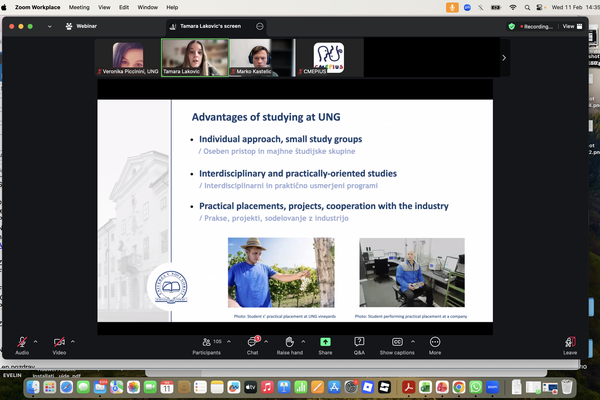Click the Recording indicator

[536, 26]
